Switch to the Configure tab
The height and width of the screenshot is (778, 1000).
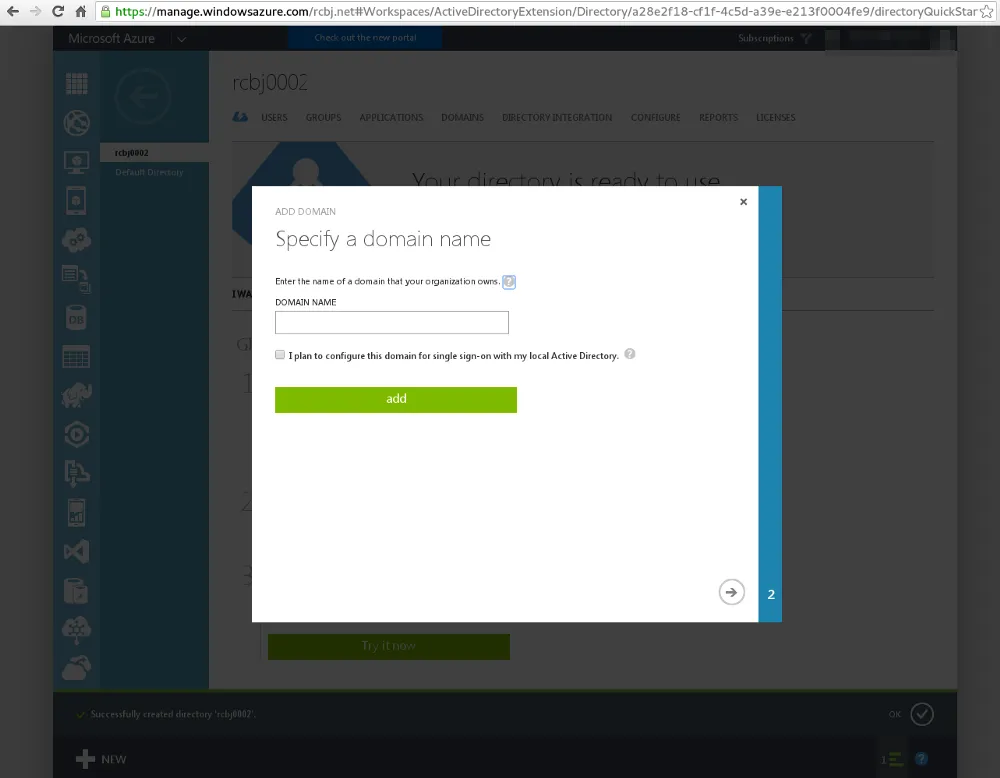click(x=656, y=117)
